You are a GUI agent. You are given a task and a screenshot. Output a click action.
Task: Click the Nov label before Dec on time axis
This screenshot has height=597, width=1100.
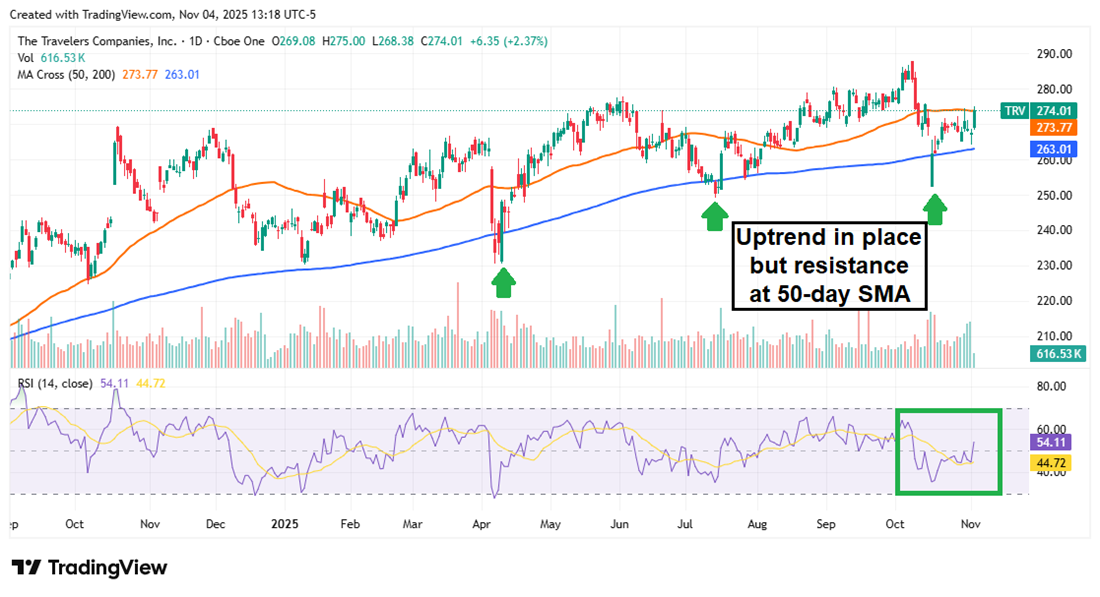pos(150,524)
